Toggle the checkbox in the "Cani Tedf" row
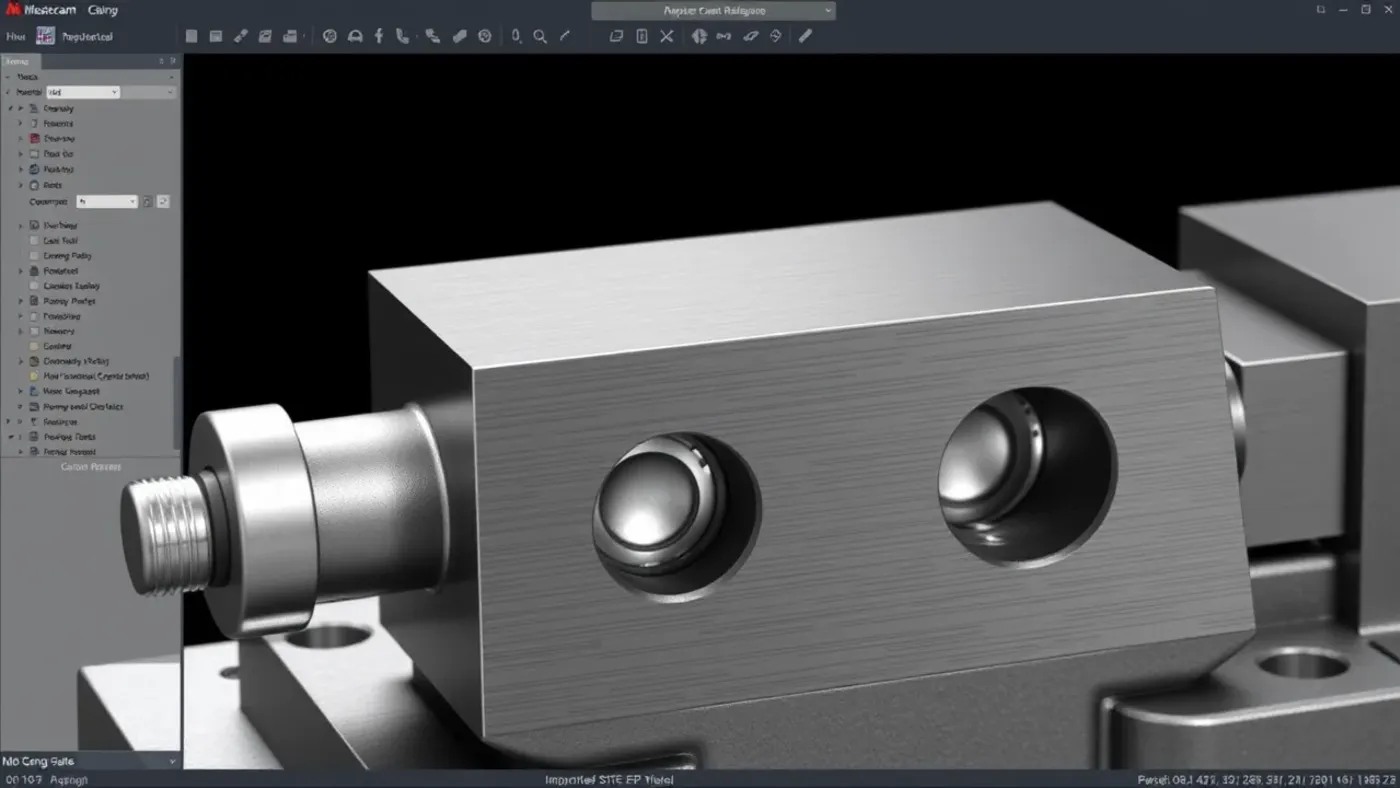 tap(34, 241)
